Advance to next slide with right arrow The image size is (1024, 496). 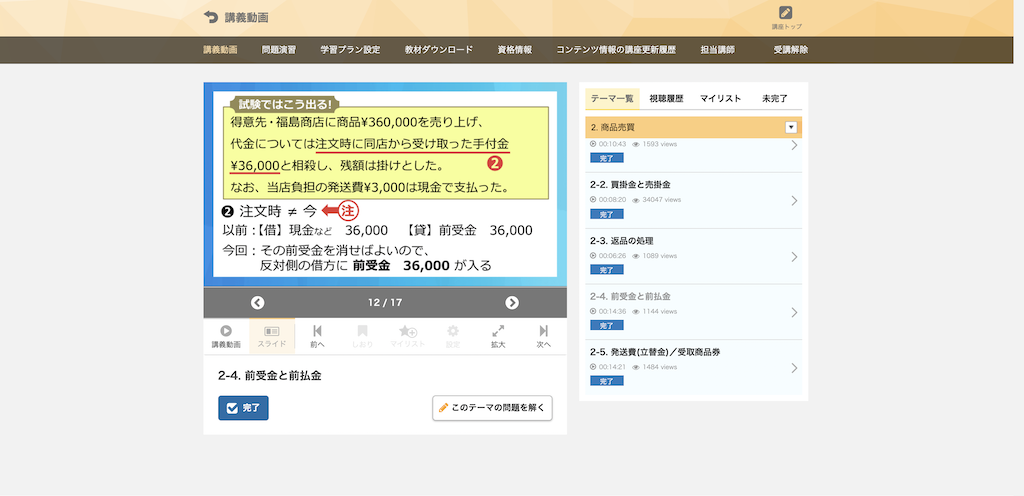point(512,303)
